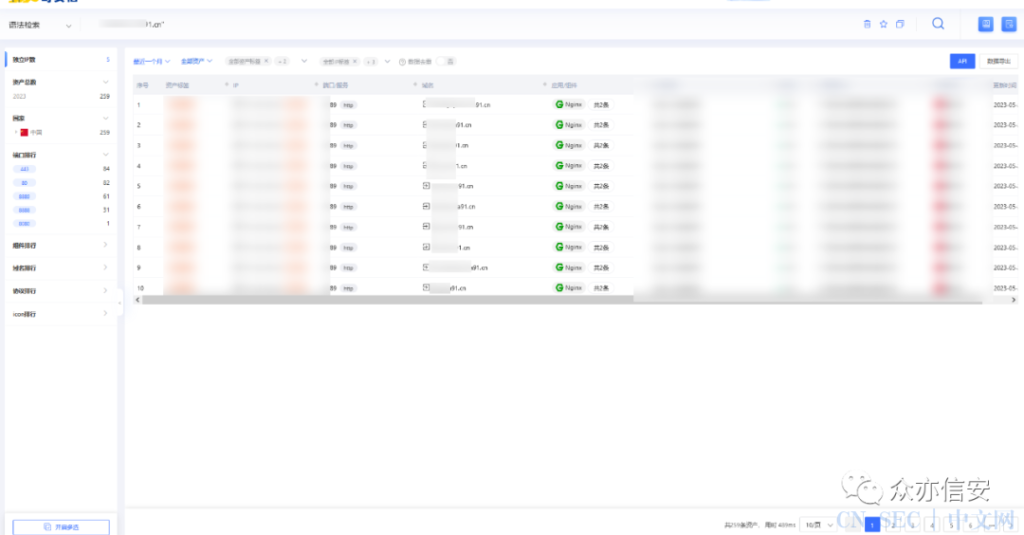
Task: Expand the IP tag filter dropdown arrow
Action: click(x=387, y=61)
